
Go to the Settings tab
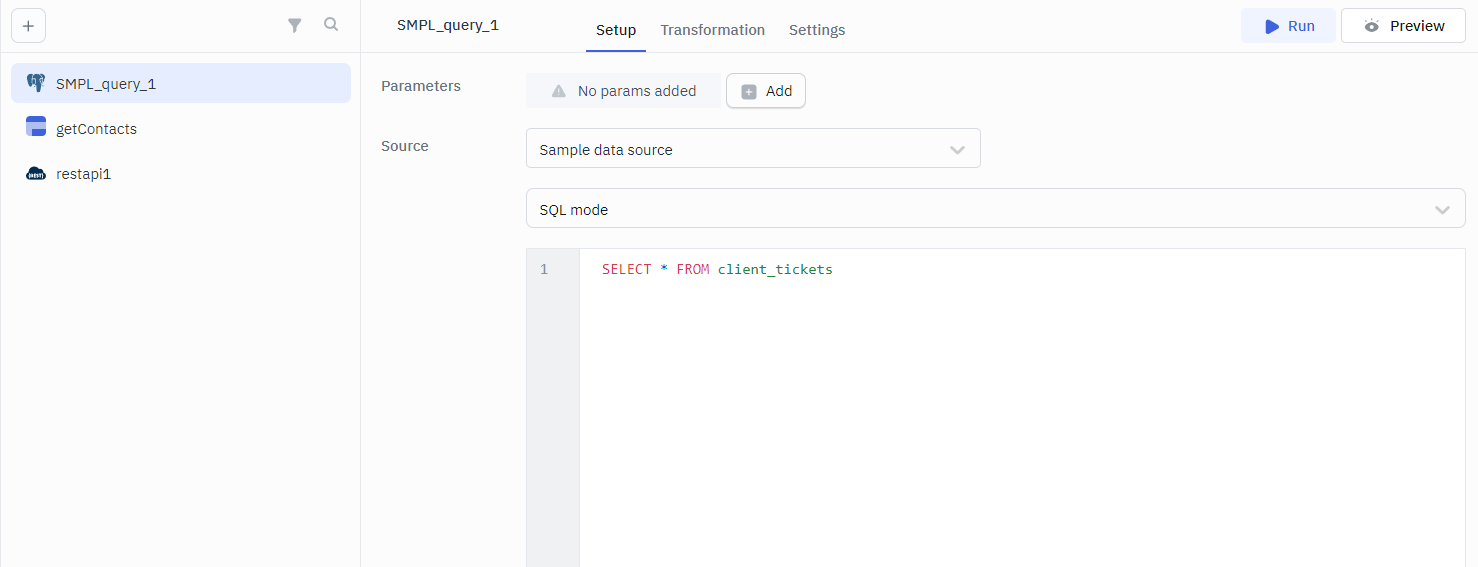click(817, 30)
